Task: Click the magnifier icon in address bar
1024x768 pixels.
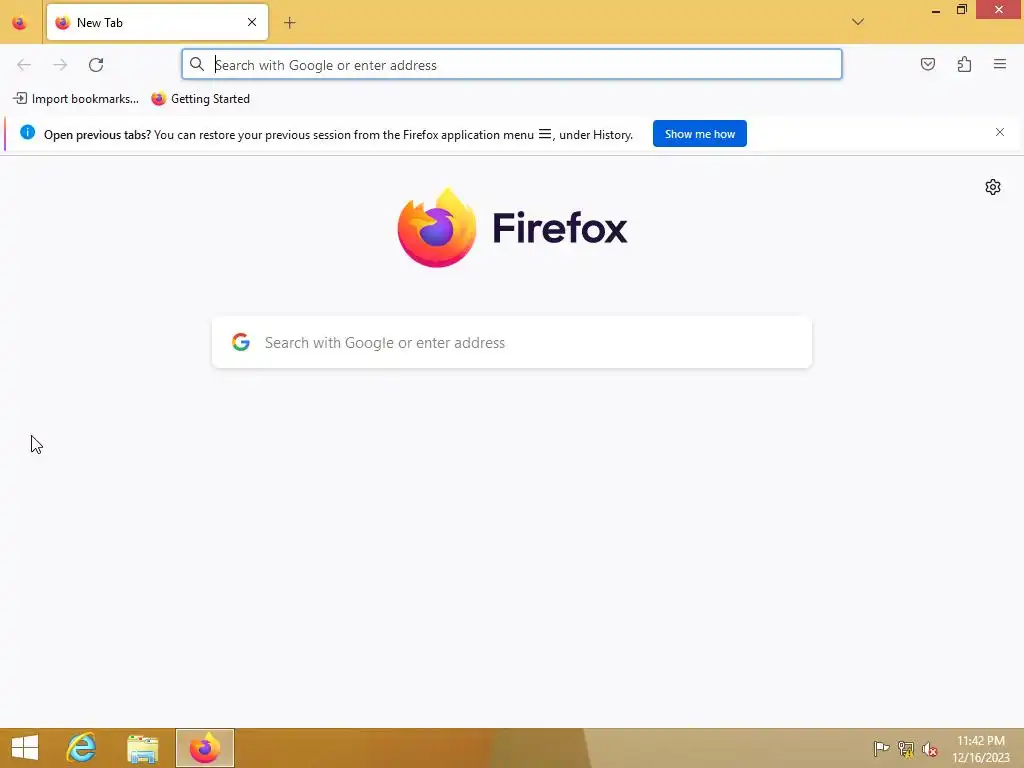Action: 197,64
